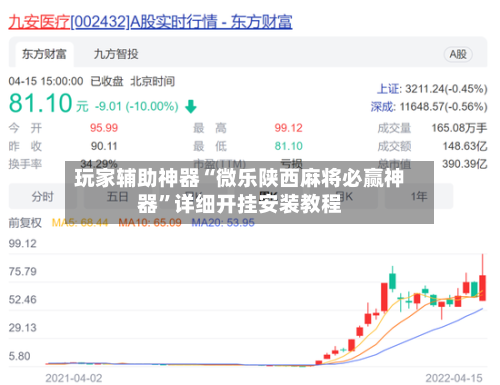Click the 最高 value 99.12

point(288,128)
